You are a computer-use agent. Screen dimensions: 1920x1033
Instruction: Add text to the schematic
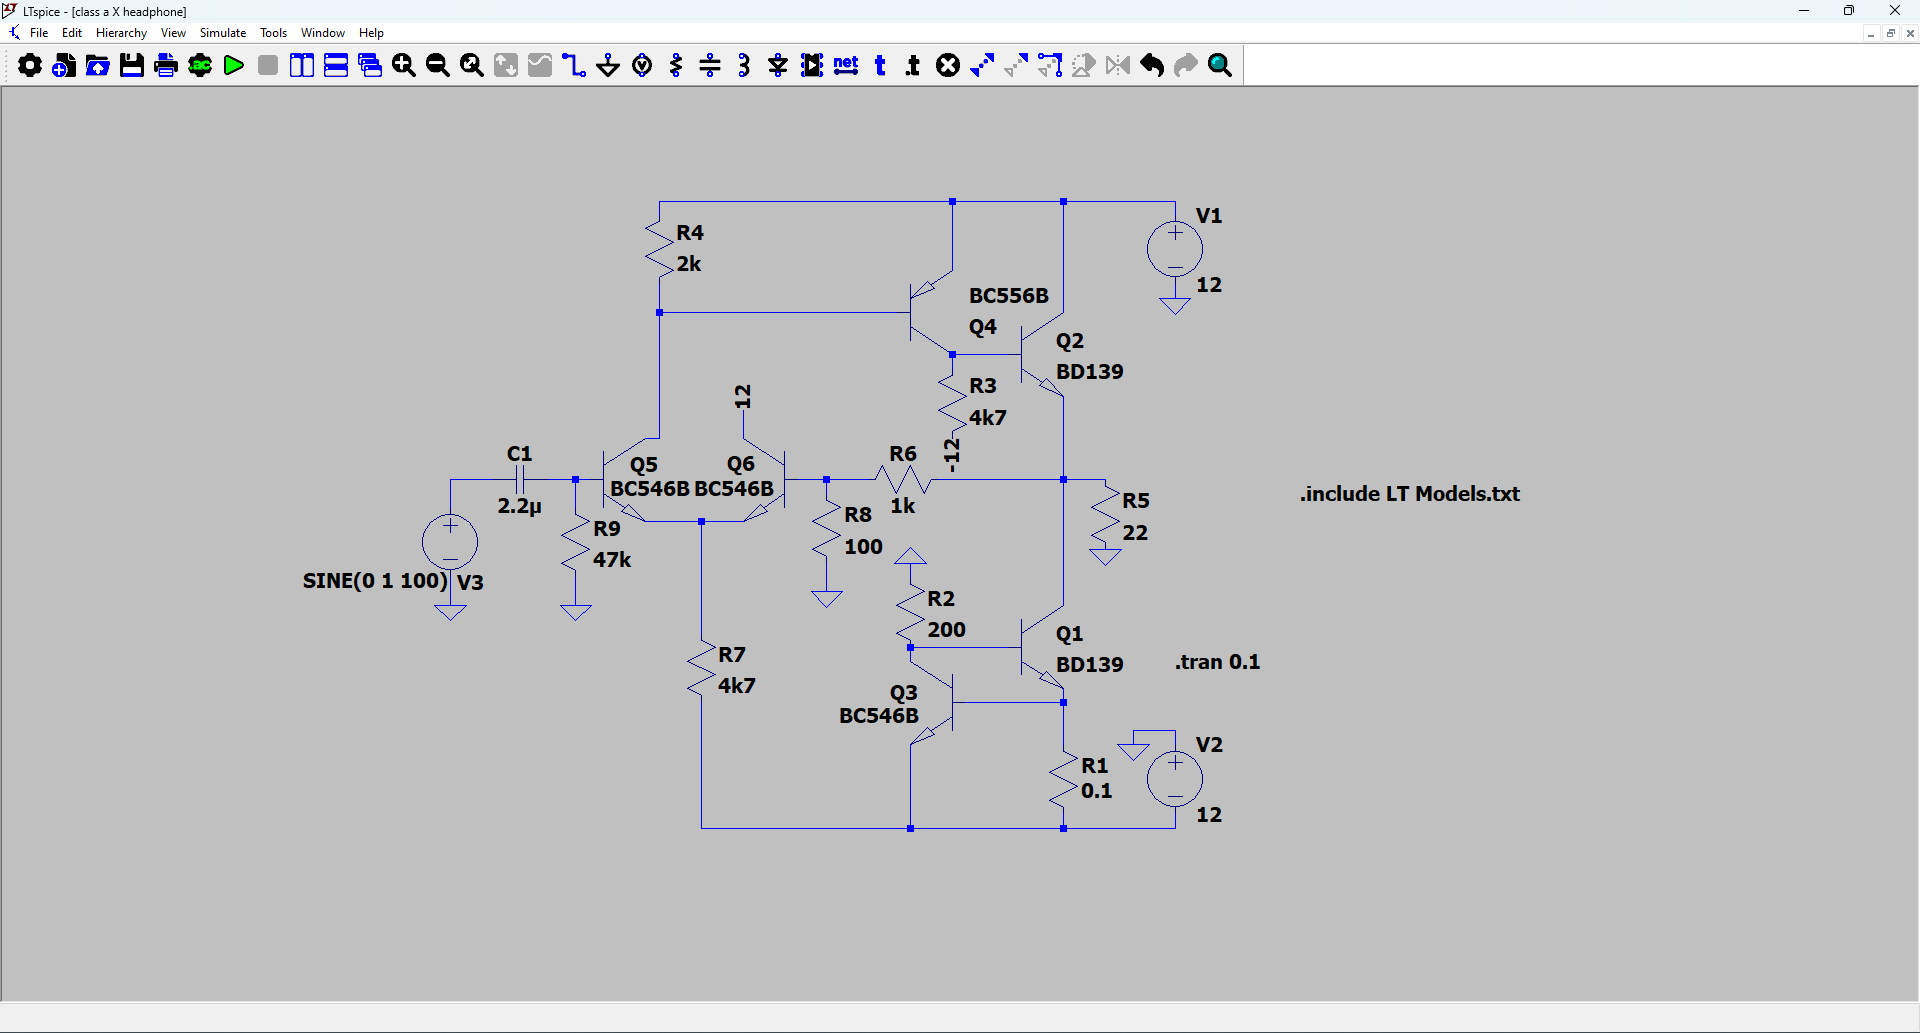880,66
